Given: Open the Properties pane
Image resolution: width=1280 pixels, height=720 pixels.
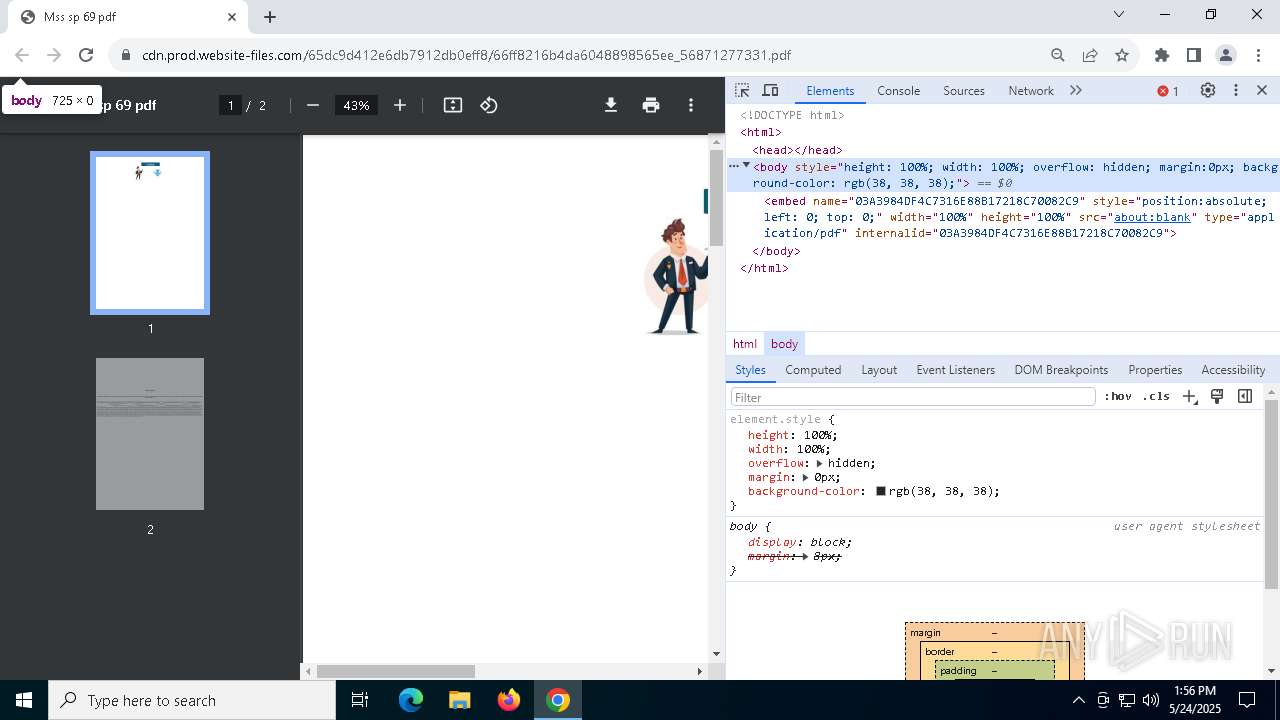Looking at the screenshot, I should click(x=1155, y=370).
